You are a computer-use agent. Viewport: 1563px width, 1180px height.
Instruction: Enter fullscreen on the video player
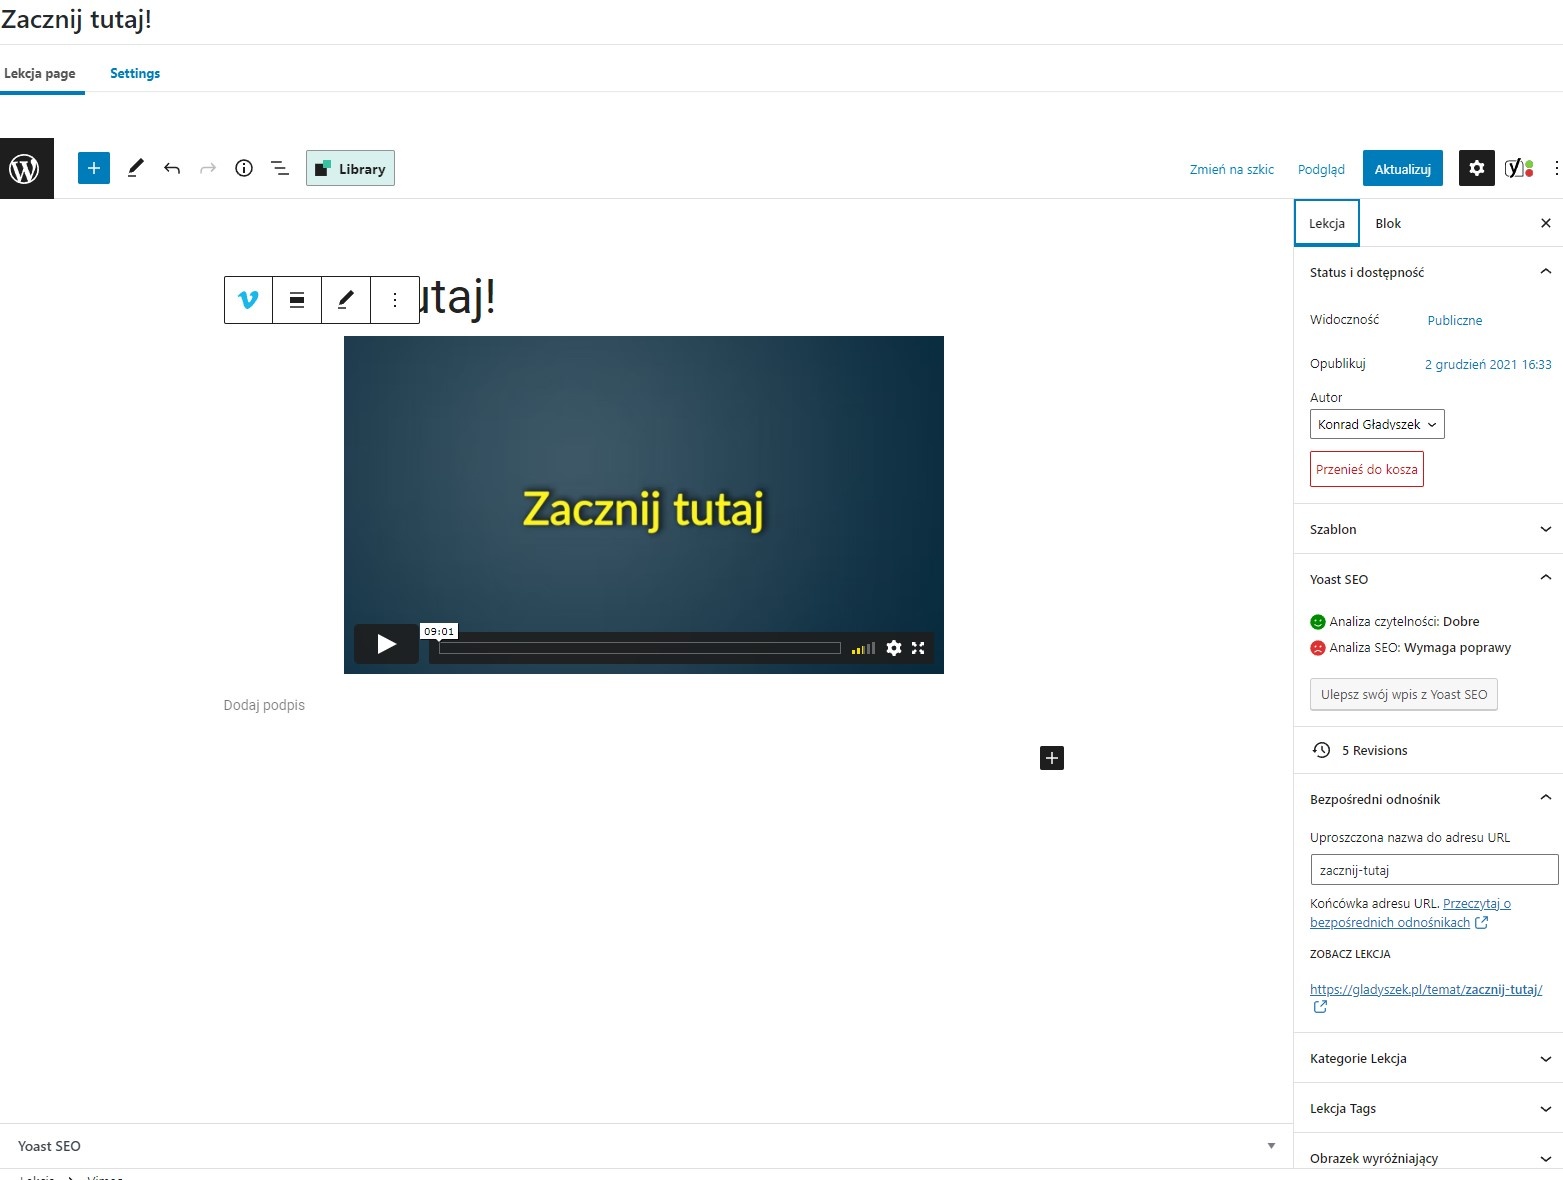tap(918, 648)
